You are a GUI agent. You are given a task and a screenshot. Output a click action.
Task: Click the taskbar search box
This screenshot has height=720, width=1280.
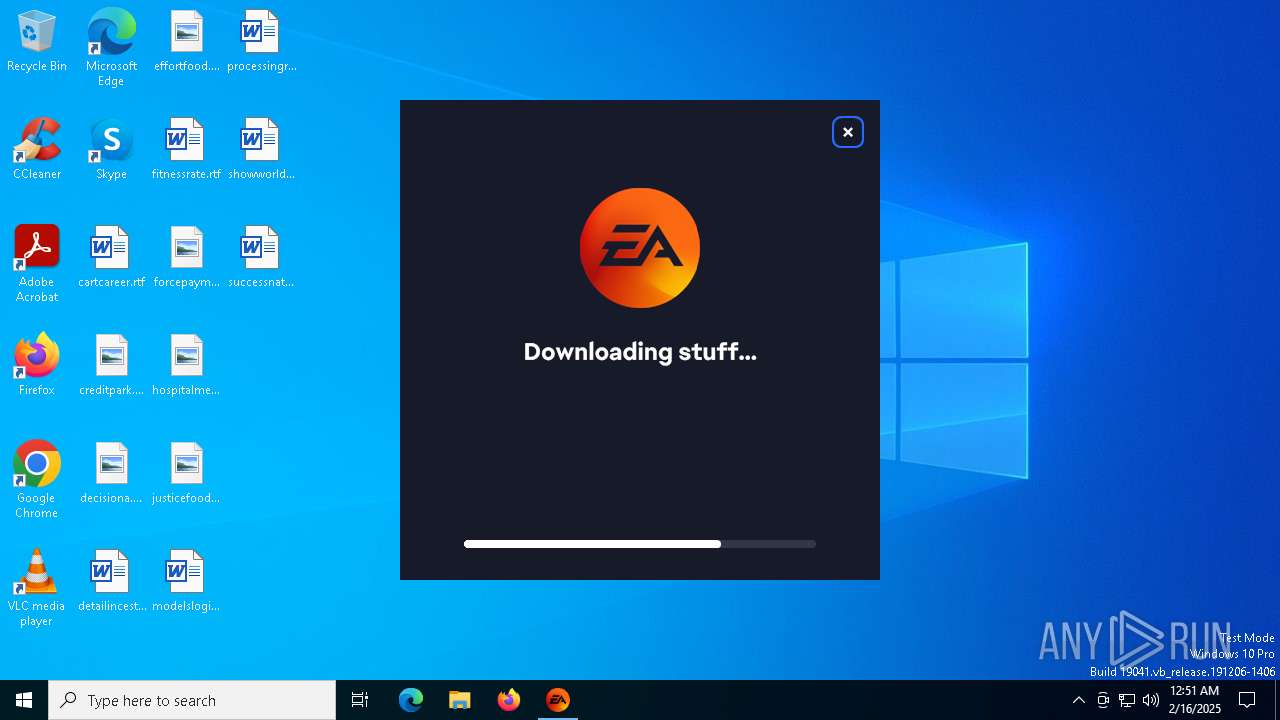point(192,700)
